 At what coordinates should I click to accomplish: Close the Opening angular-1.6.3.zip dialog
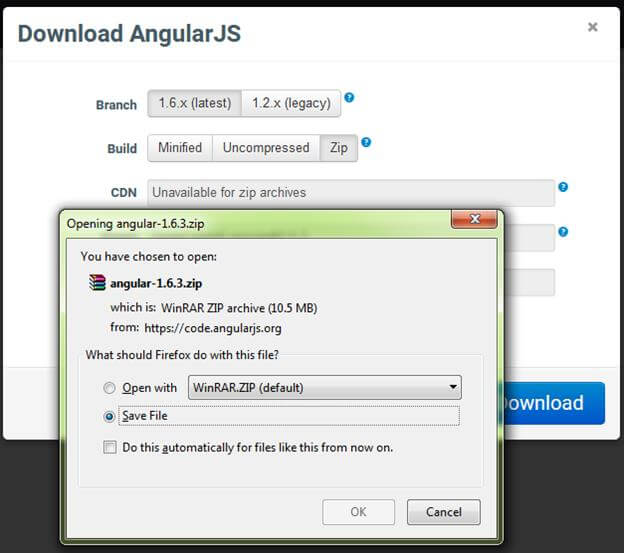coord(474,219)
